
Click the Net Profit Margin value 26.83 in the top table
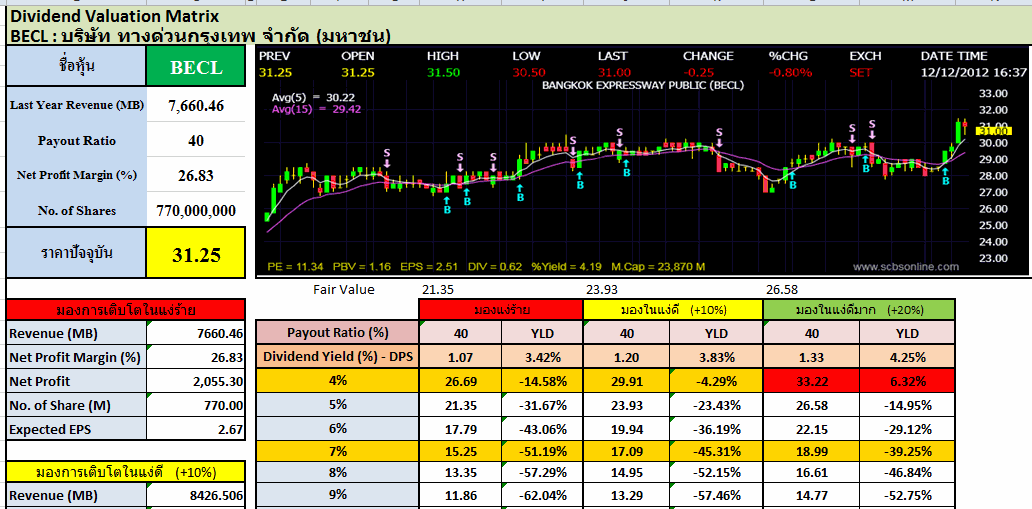click(195, 176)
